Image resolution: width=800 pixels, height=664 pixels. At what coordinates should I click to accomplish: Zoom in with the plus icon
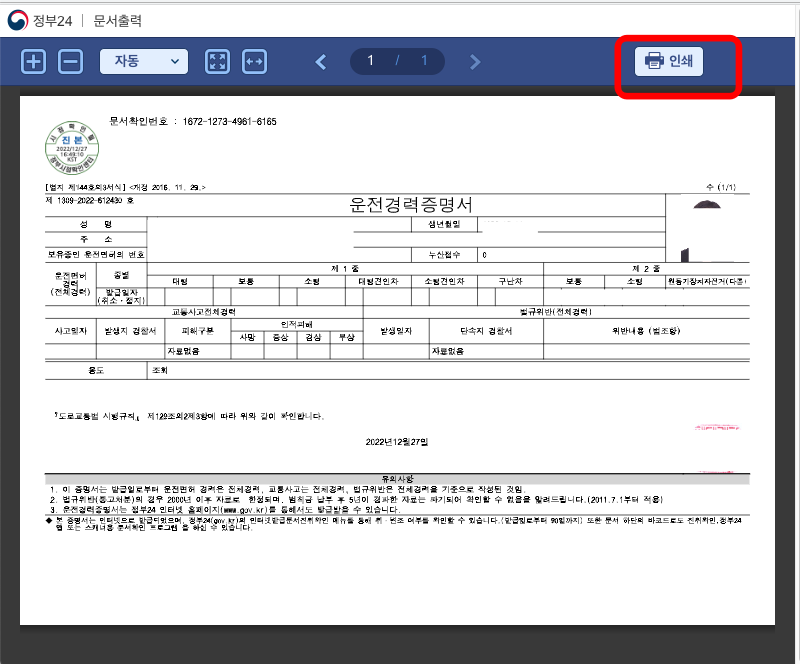click(x=35, y=61)
